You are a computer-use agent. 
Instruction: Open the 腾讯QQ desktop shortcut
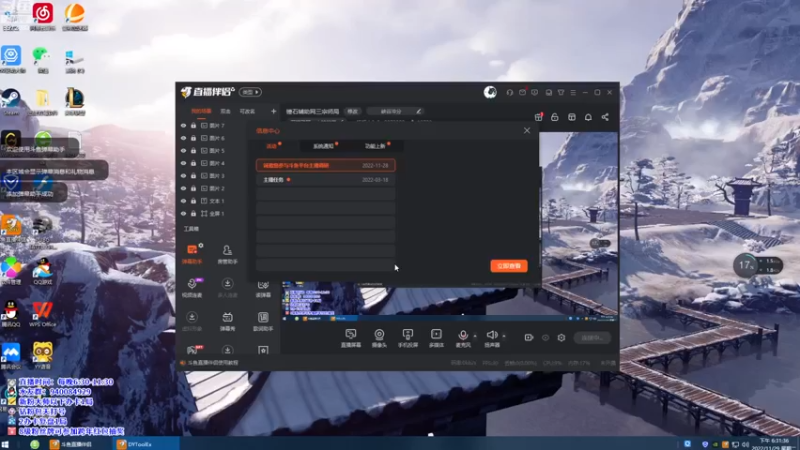coord(11,314)
